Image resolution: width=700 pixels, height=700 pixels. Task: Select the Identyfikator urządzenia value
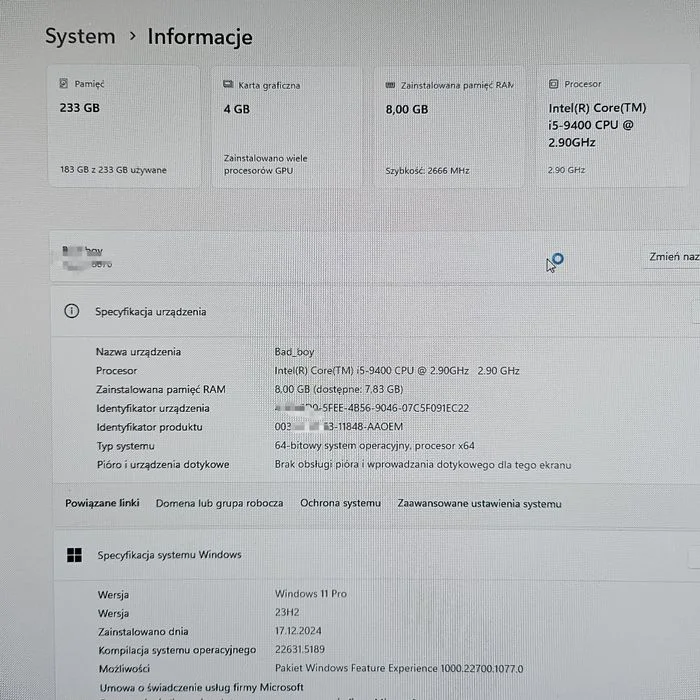click(x=372, y=408)
